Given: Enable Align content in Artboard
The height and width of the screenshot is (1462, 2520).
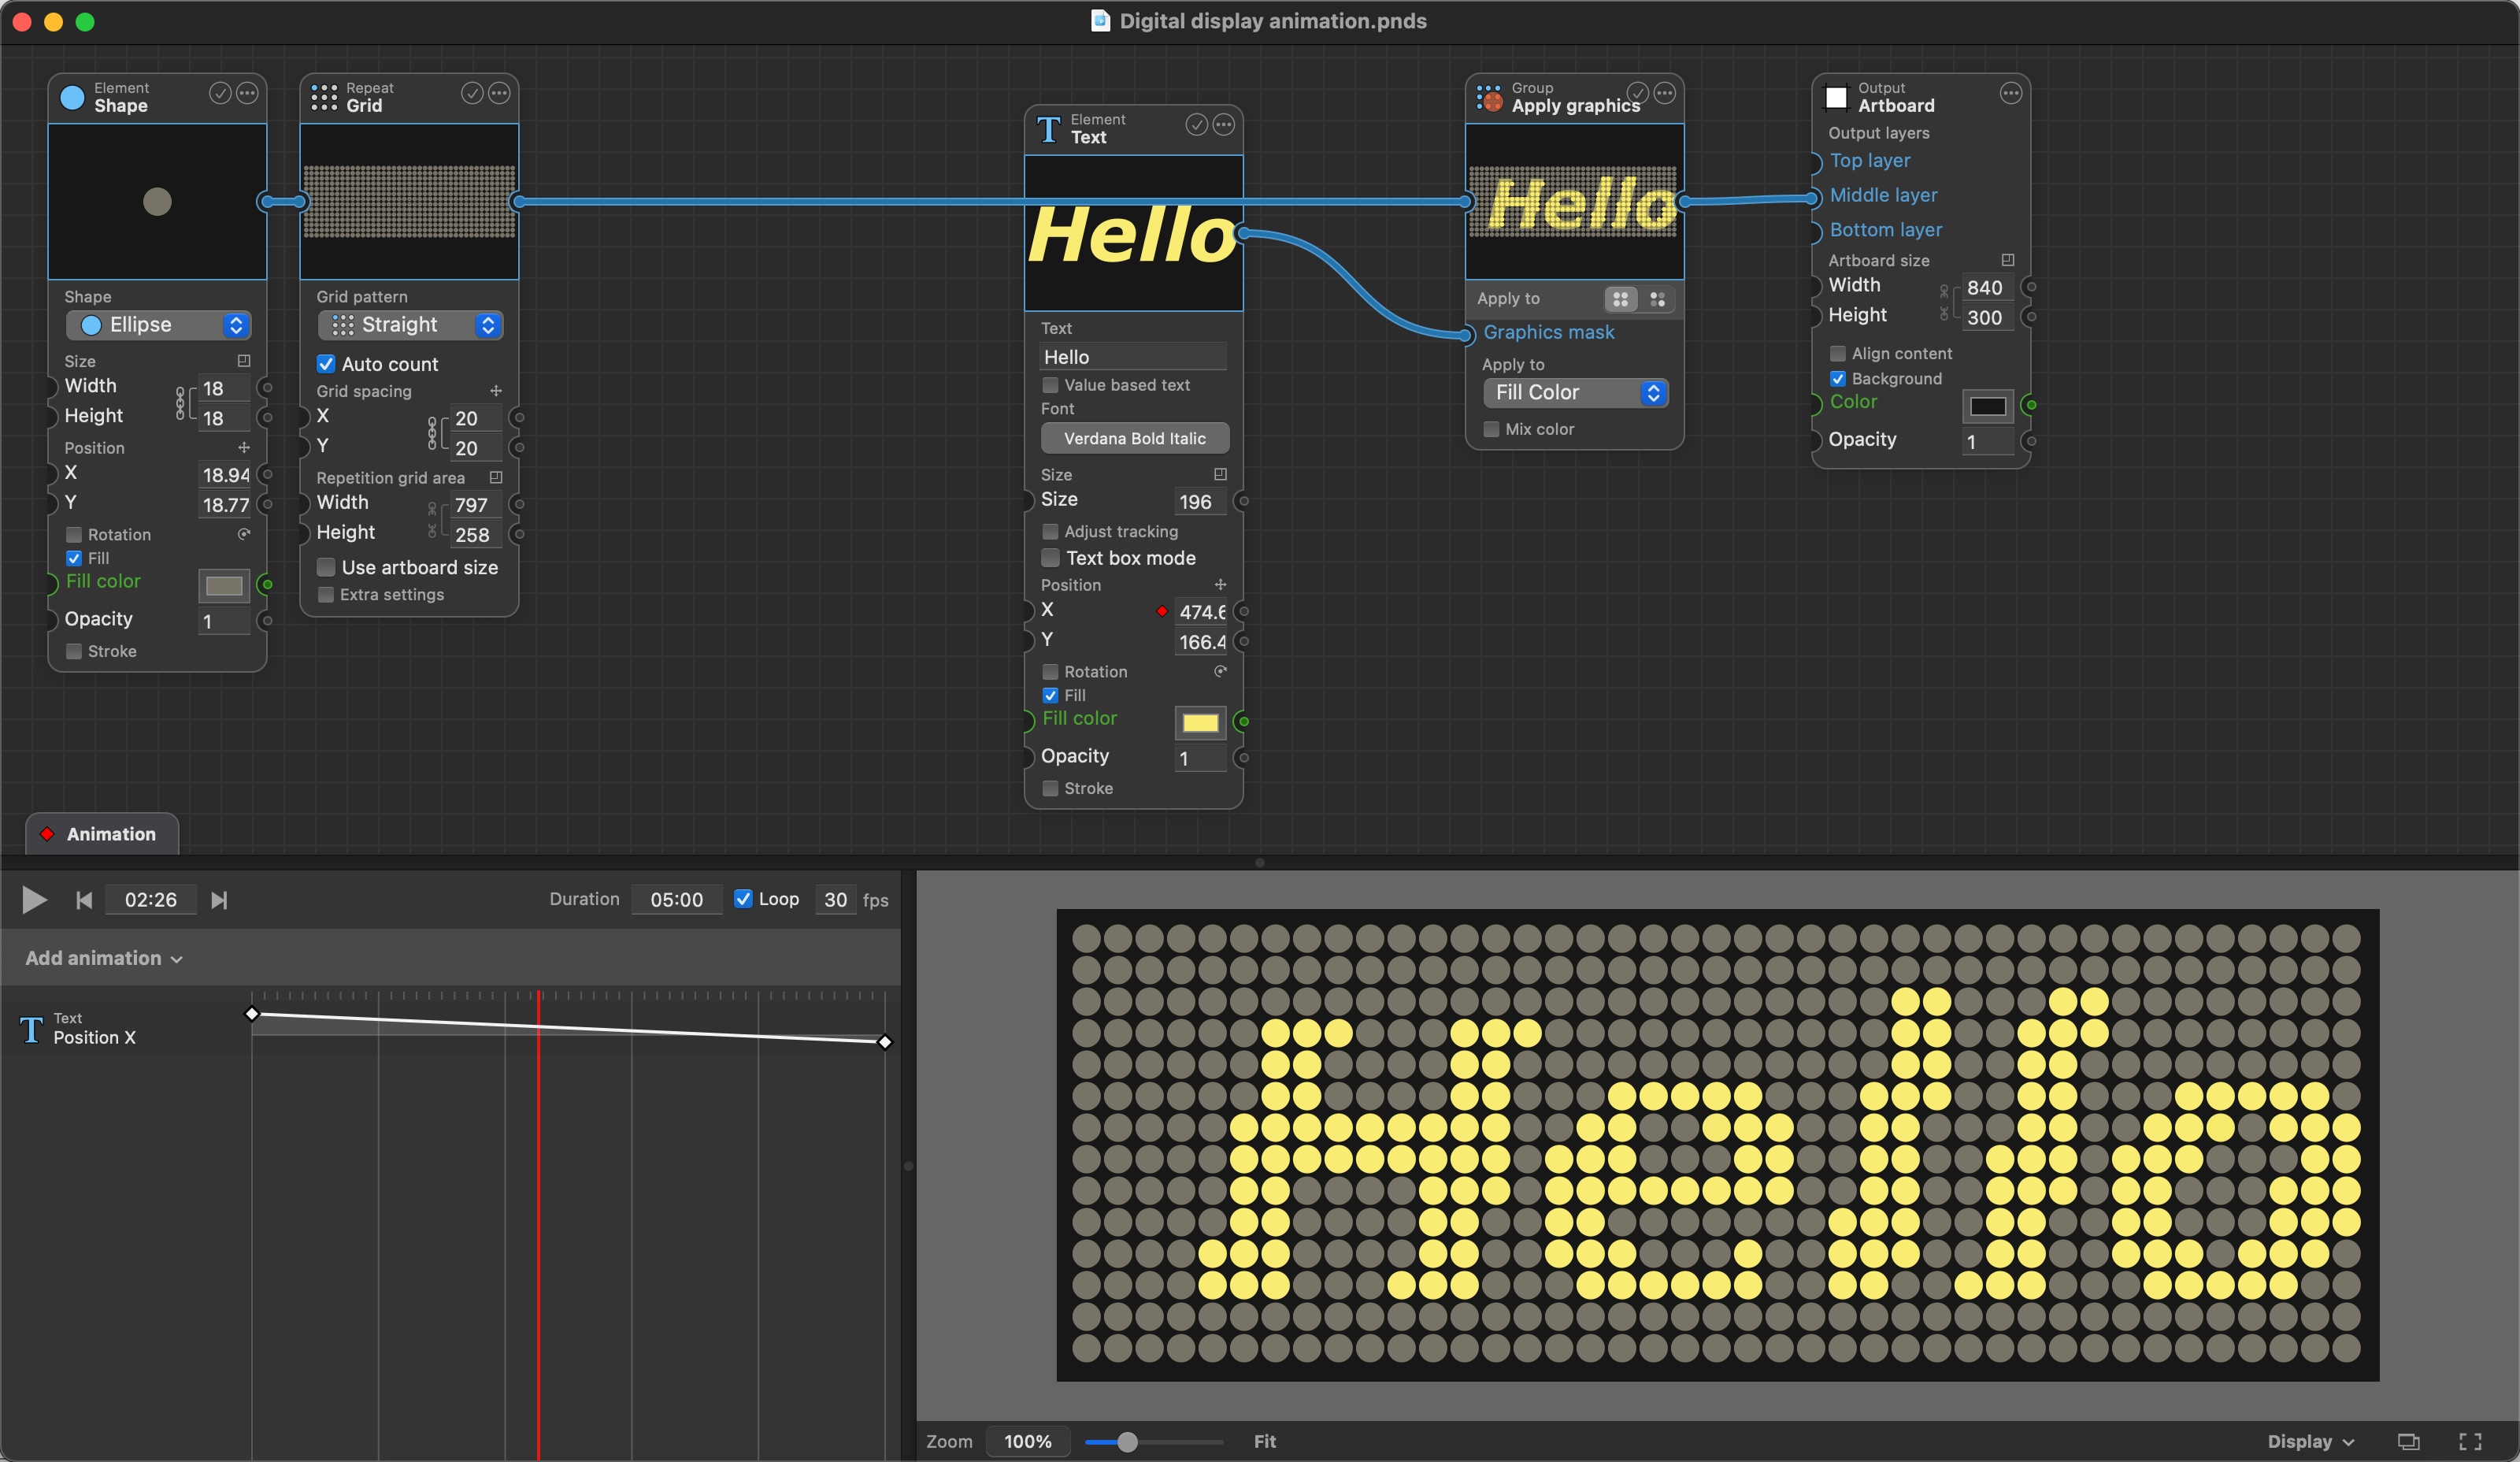Looking at the screenshot, I should pyautogui.click(x=1837, y=354).
